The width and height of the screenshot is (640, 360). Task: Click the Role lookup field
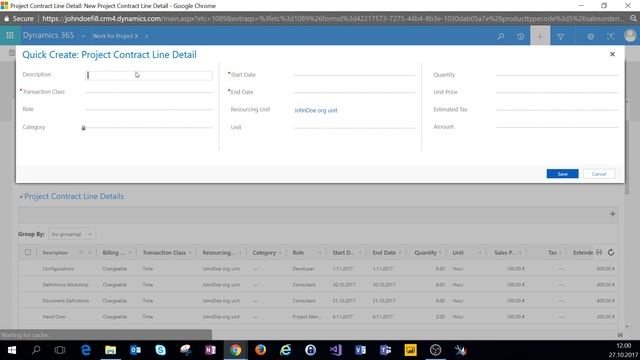click(149, 109)
